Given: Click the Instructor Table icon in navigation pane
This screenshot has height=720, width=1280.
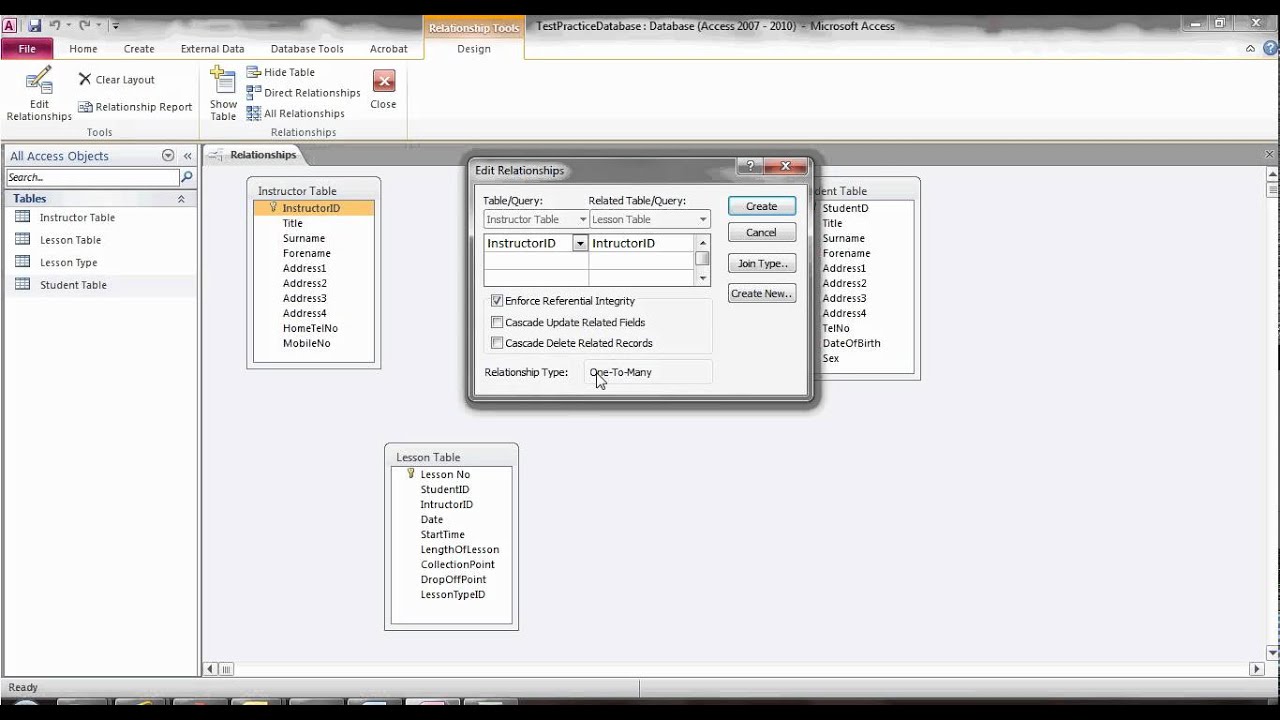Looking at the screenshot, I should pyautogui.click(x=22, y=217).
